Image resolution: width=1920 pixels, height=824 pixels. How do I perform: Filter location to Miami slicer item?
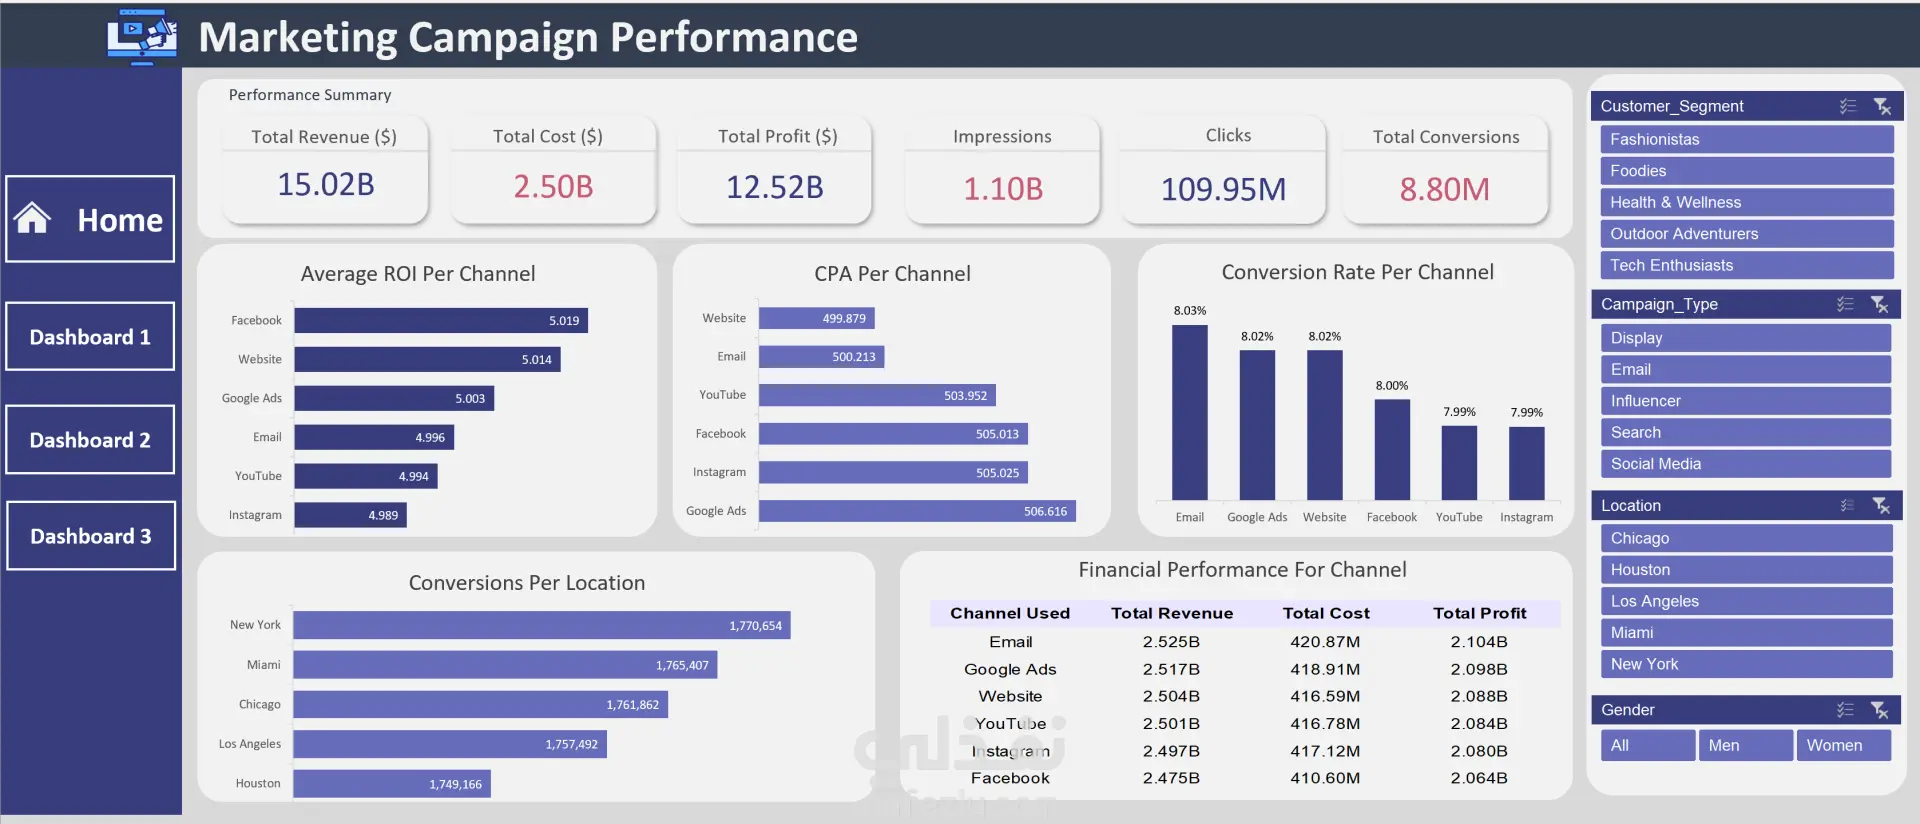pos(1747,633)
